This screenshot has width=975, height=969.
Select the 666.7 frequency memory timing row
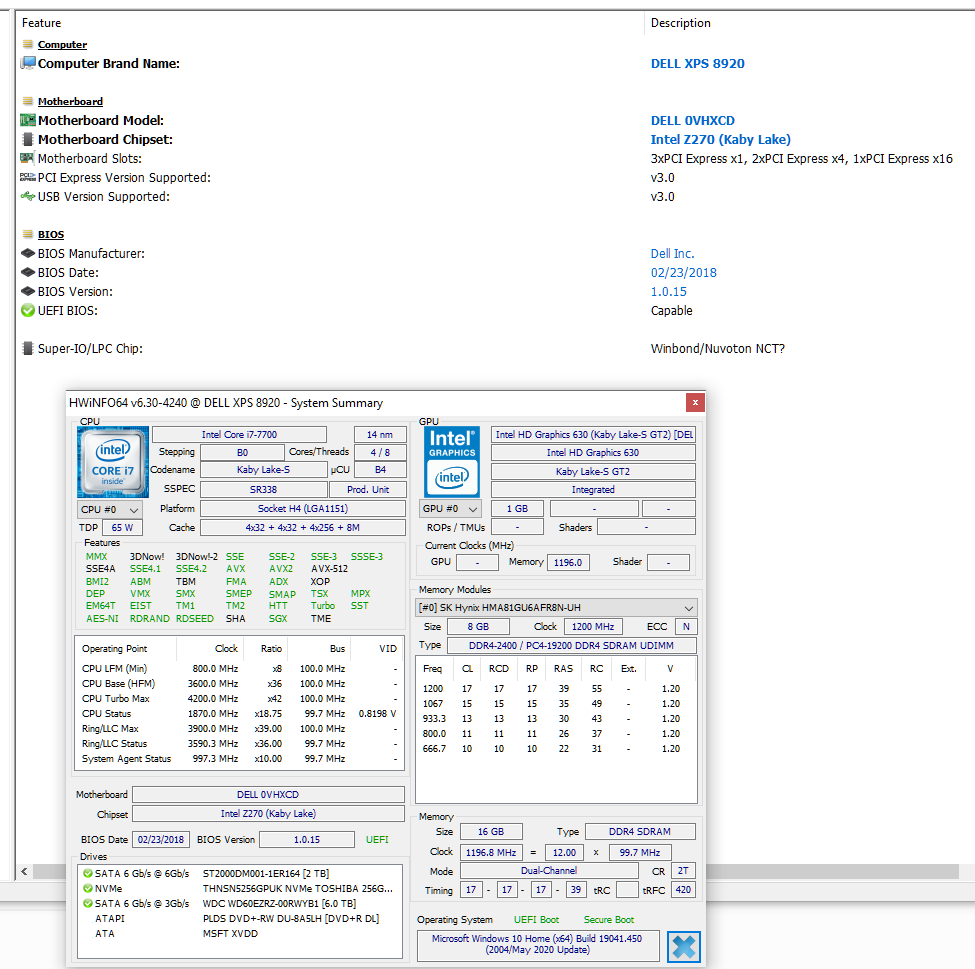(555, 748)
